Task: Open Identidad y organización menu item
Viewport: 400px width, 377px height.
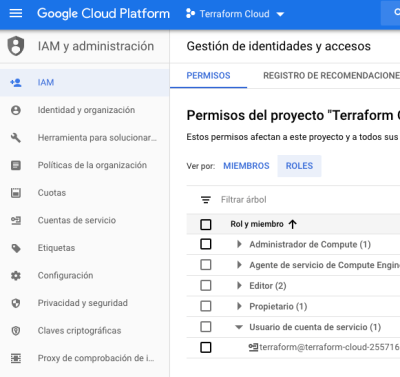Action: coord(85,110)
